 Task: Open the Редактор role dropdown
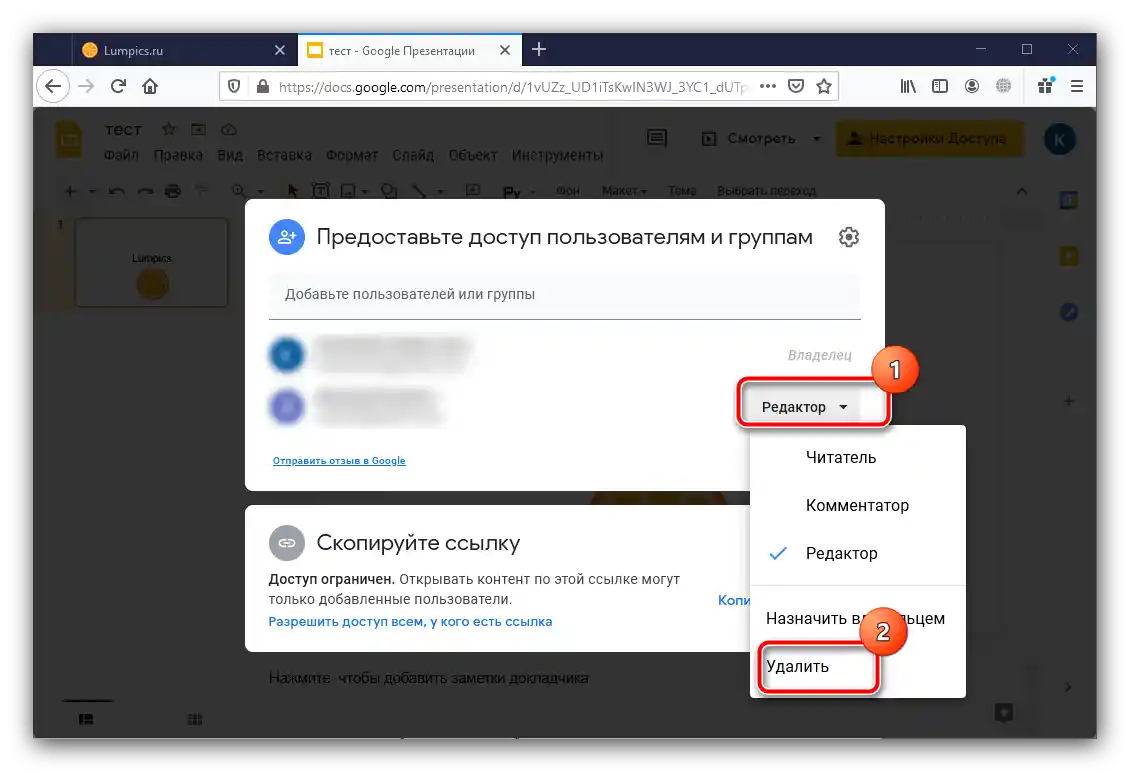click(x=804, y=407)
